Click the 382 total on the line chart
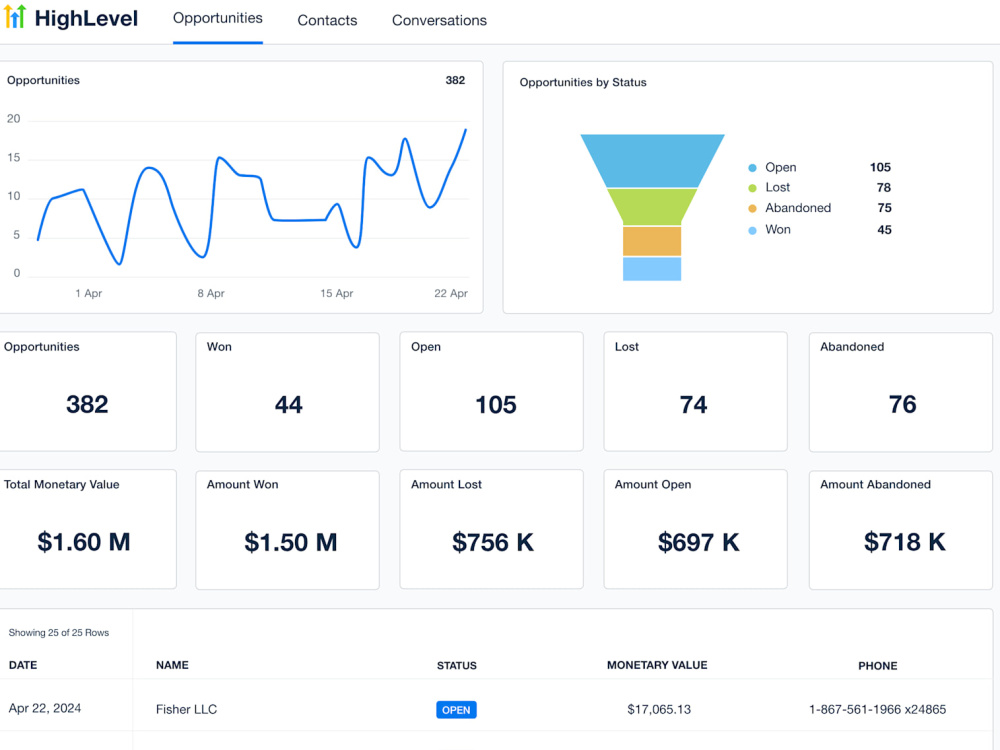This screenshot has width=1000, height=750. [x=455, y=80]
